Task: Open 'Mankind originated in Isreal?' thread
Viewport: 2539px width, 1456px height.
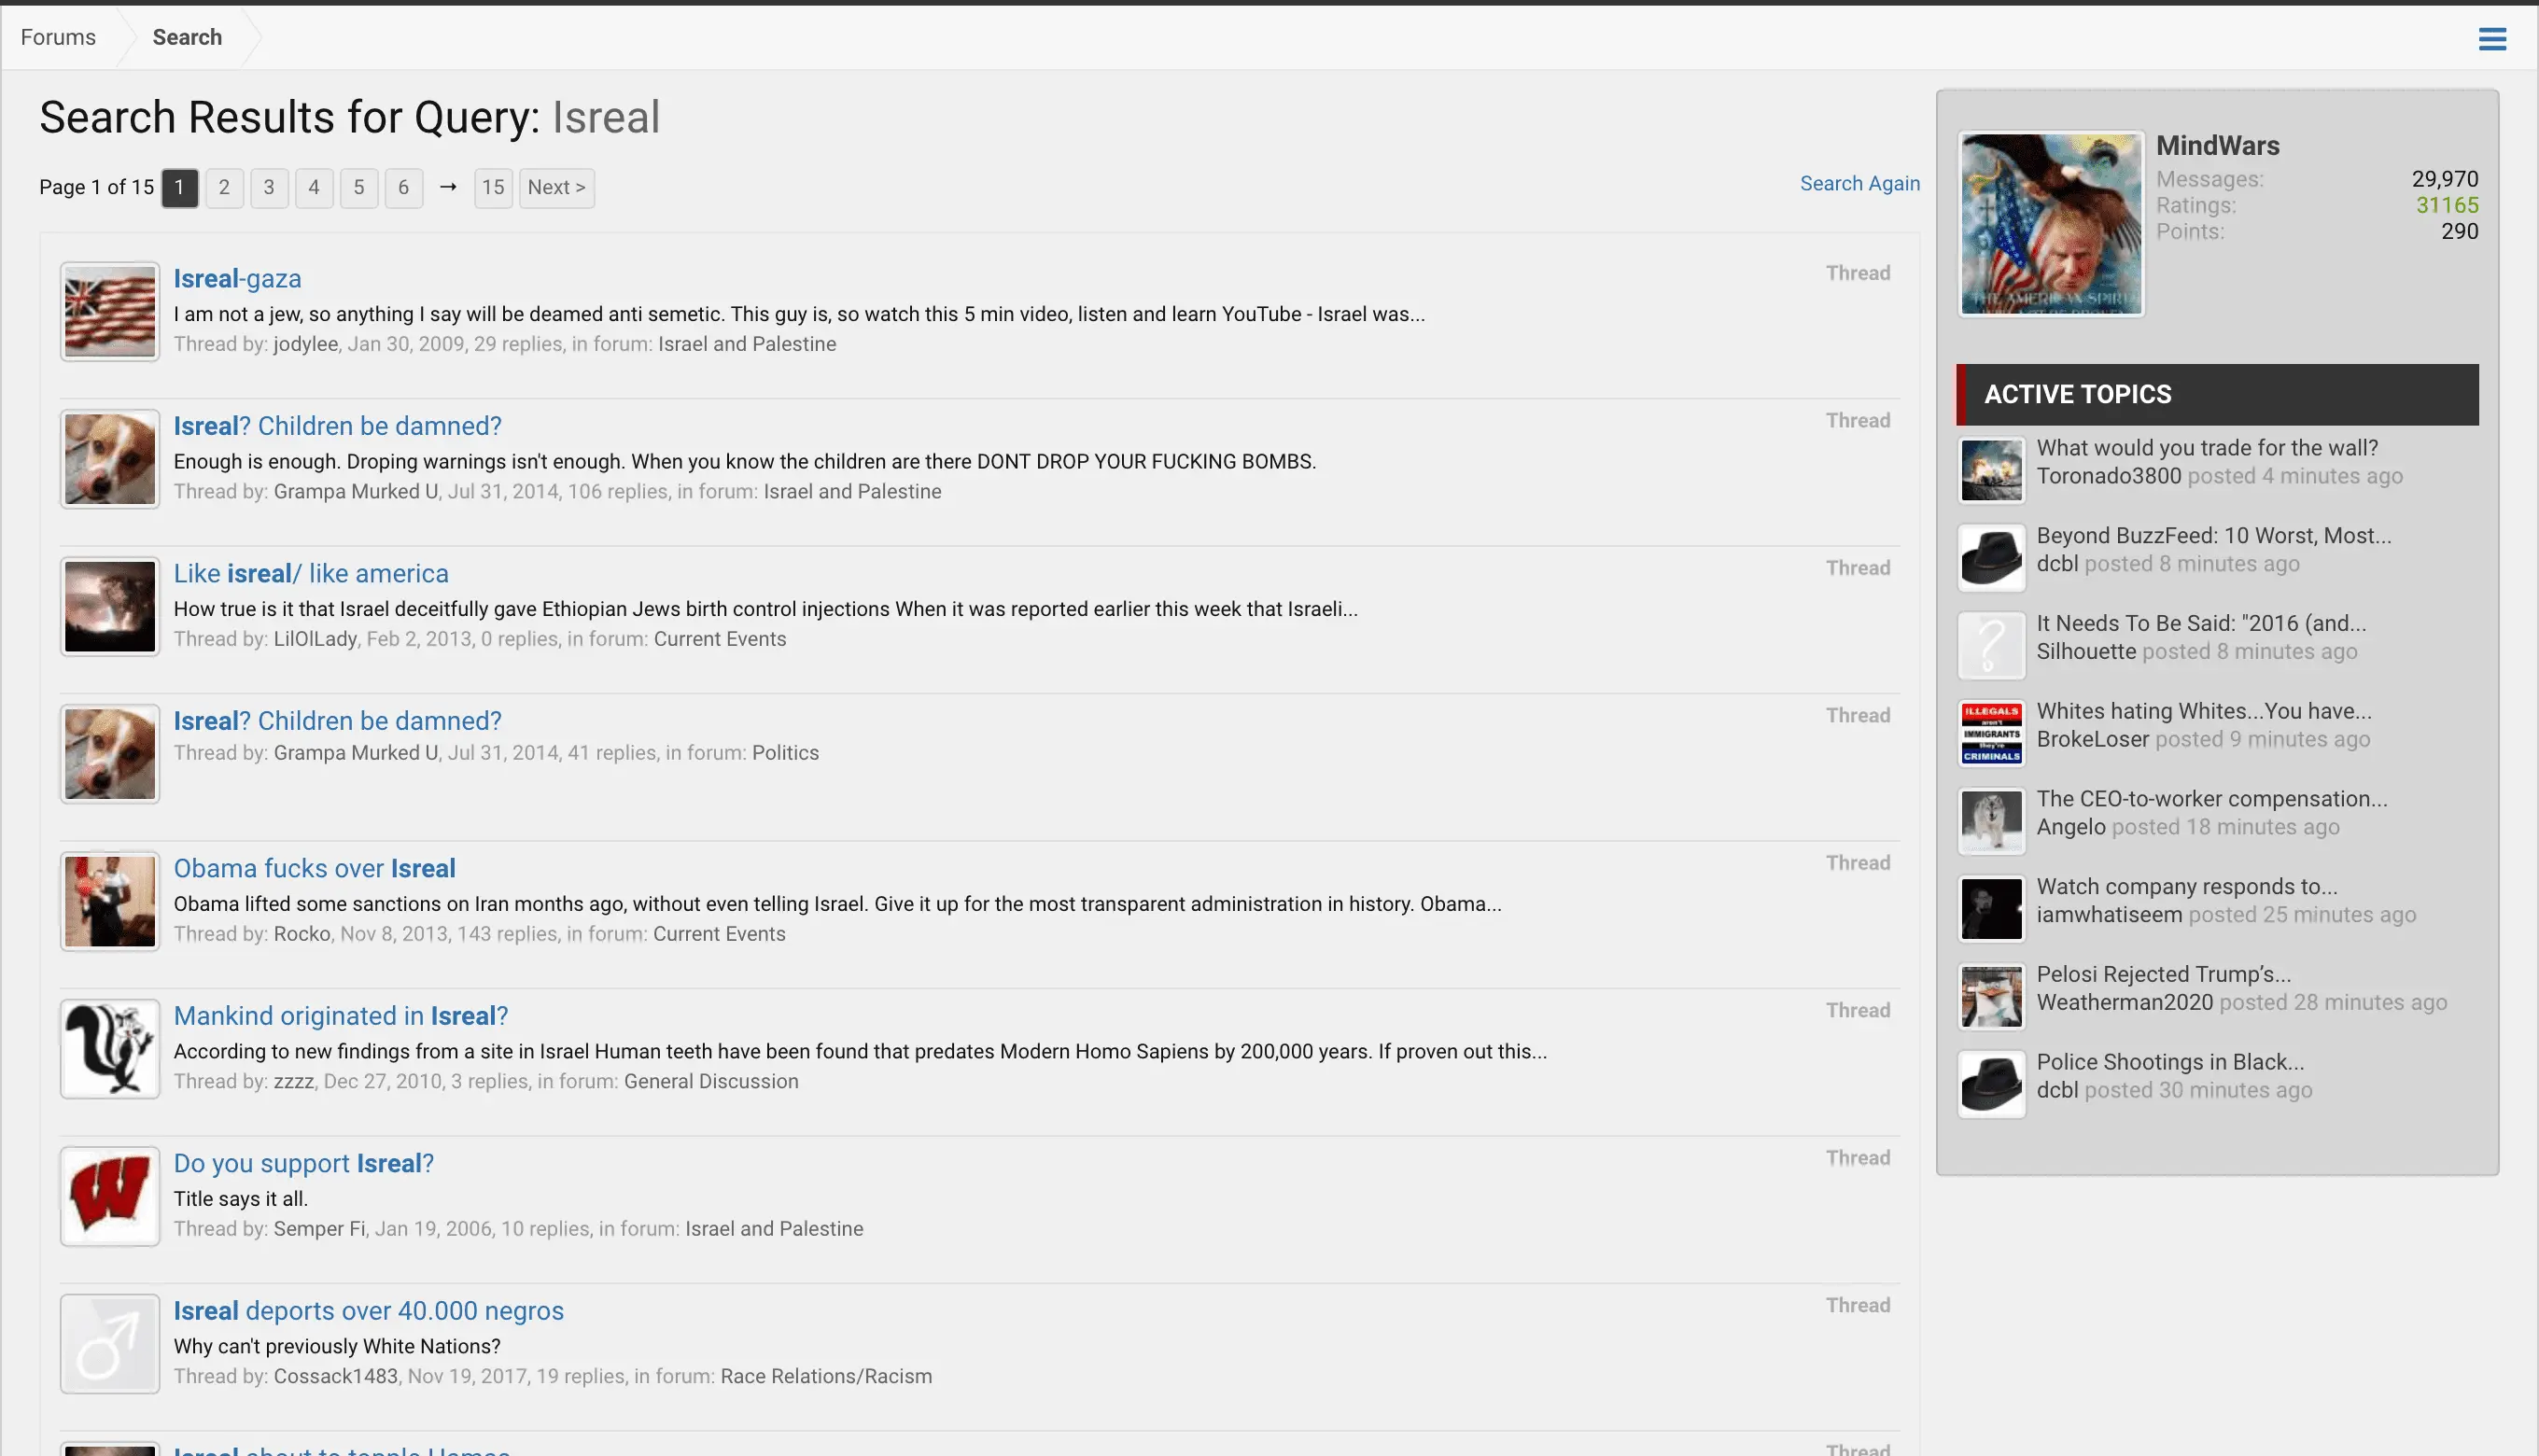Action: tap(340, 1016)
